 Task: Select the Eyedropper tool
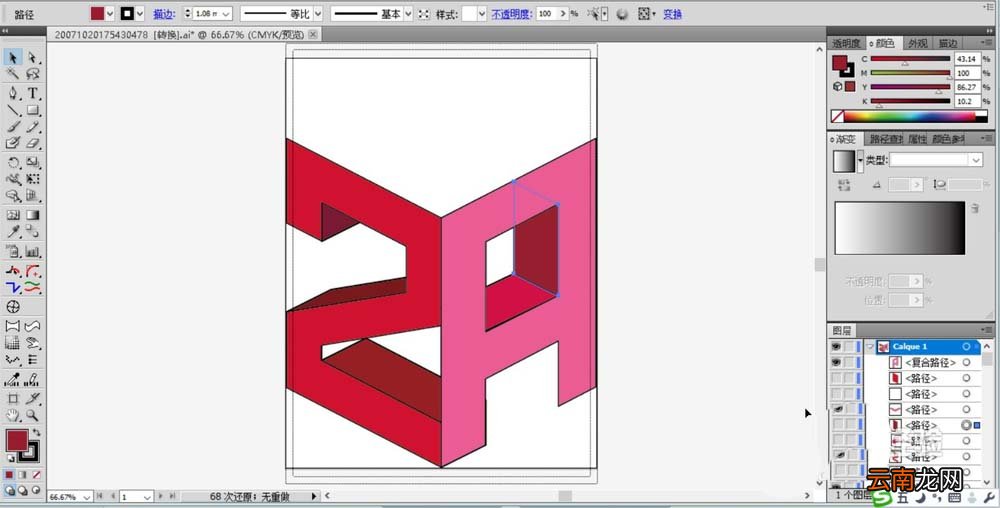point(13,231)
